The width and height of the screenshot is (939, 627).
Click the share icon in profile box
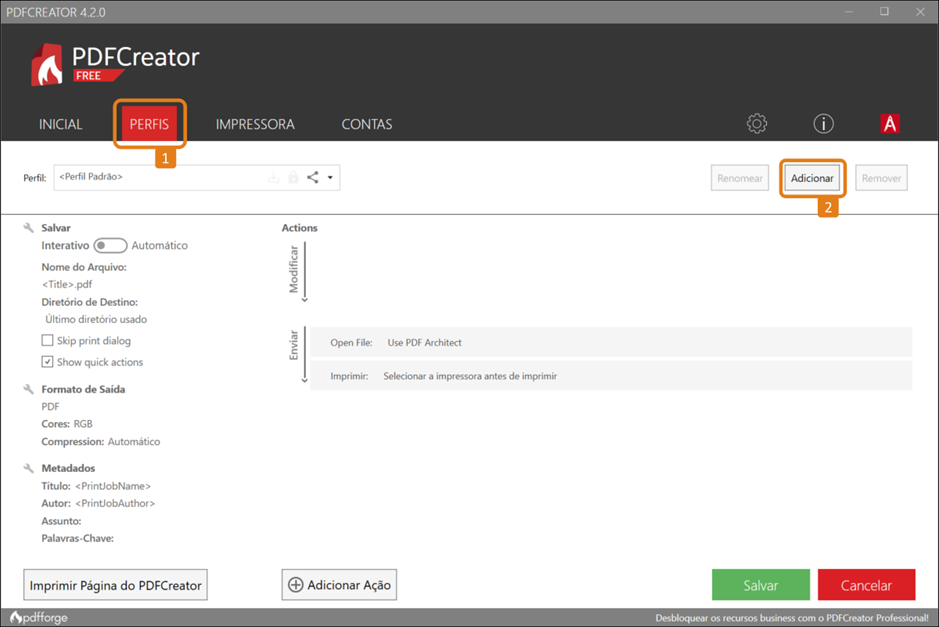point(313,178)
